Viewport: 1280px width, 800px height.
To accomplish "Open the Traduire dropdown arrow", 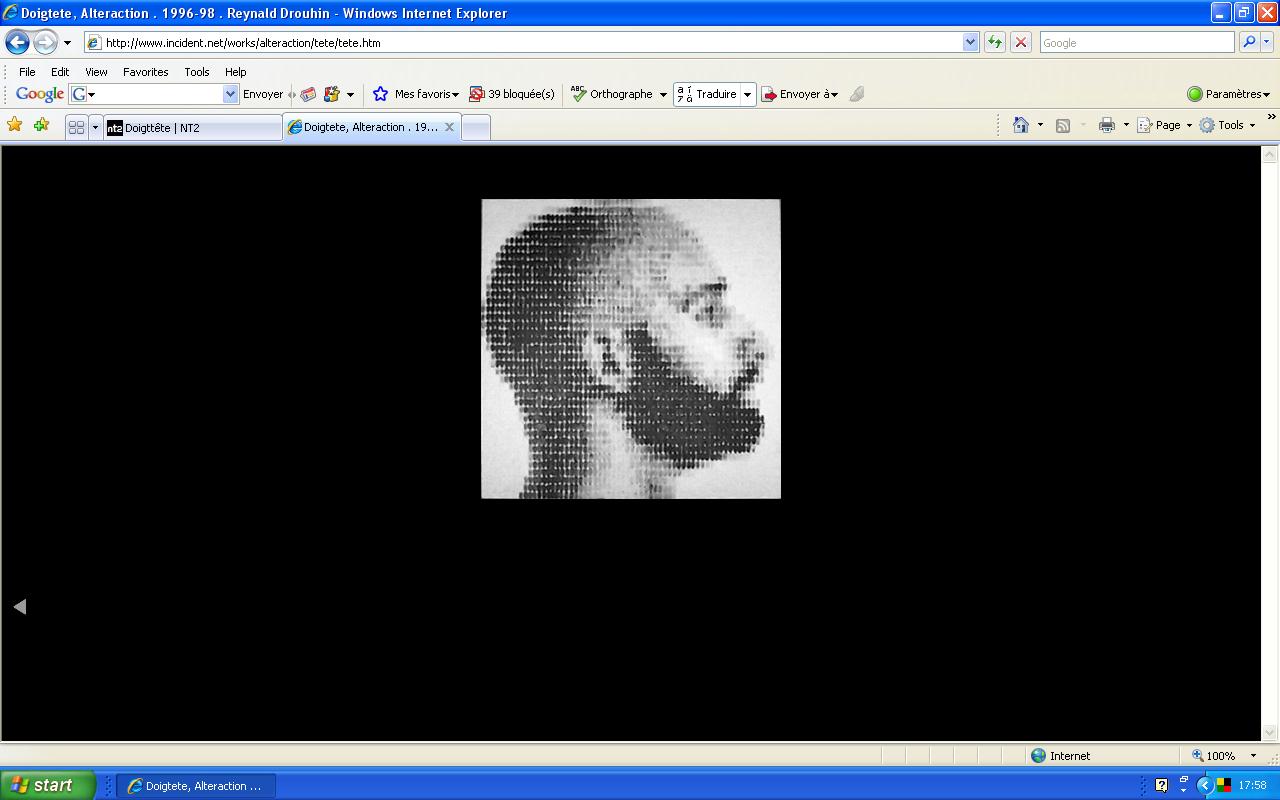I will coord(747,95).
